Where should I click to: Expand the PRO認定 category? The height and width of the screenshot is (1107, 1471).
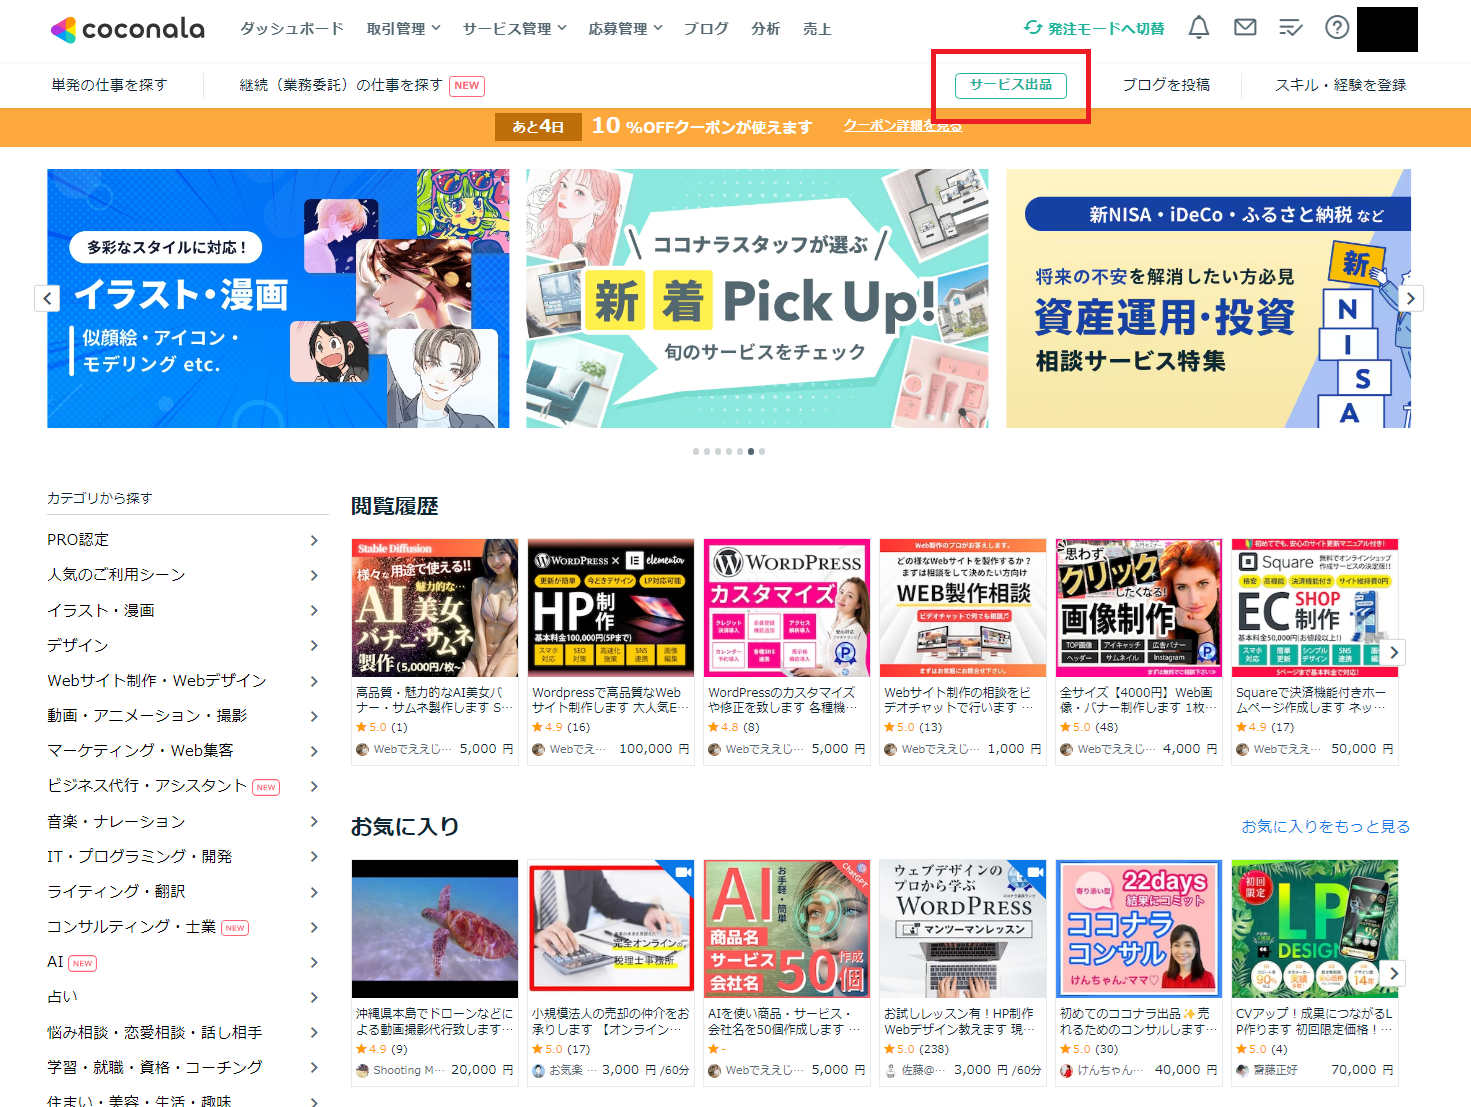click(x=314, y=540)
